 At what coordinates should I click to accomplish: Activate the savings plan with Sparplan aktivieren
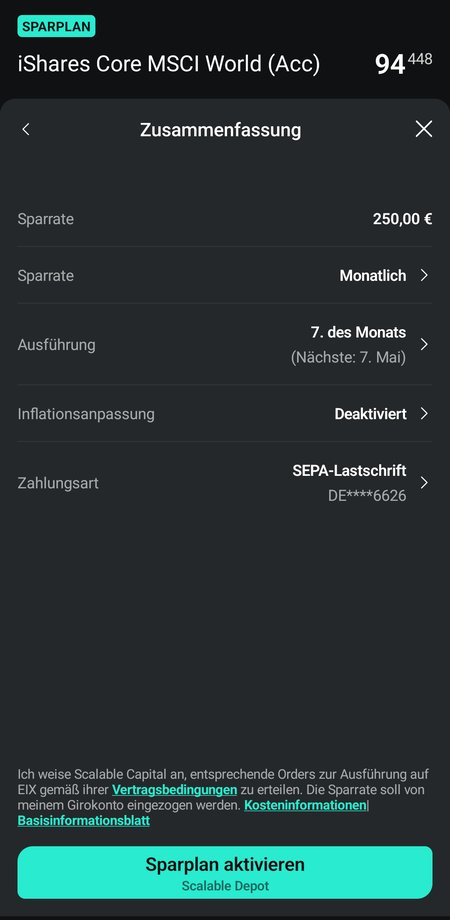pos(225,872)
